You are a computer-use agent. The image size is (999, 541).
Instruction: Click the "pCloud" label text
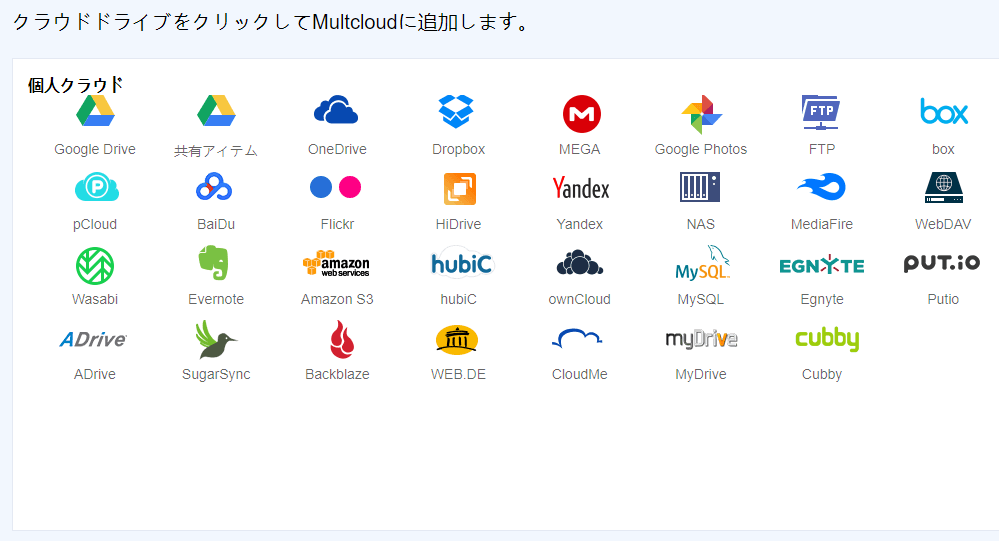click(x=95, y=224)
